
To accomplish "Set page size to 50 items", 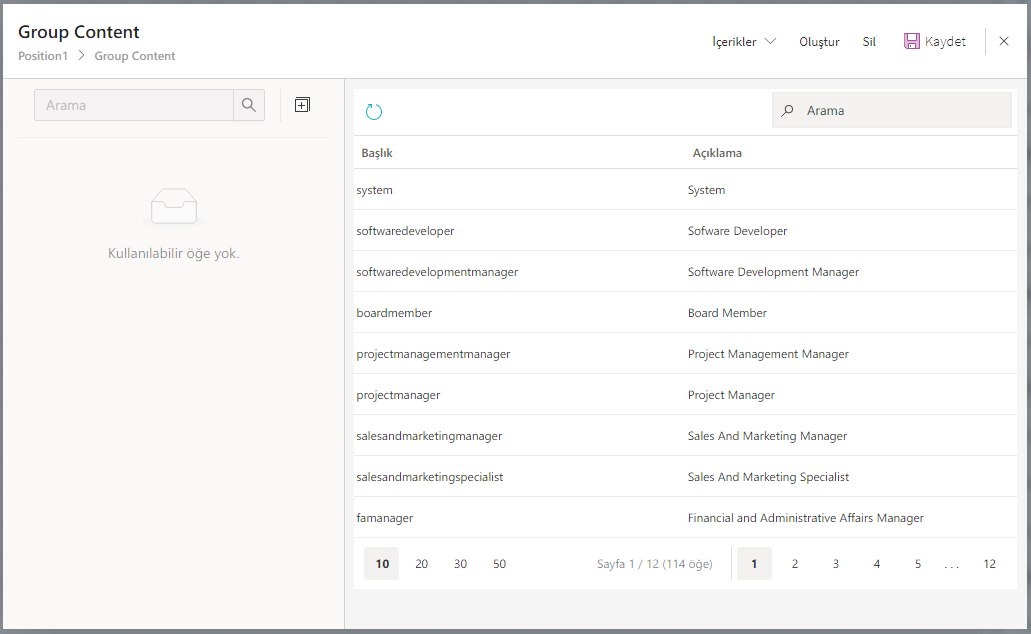I will click(x=499, y=564).
